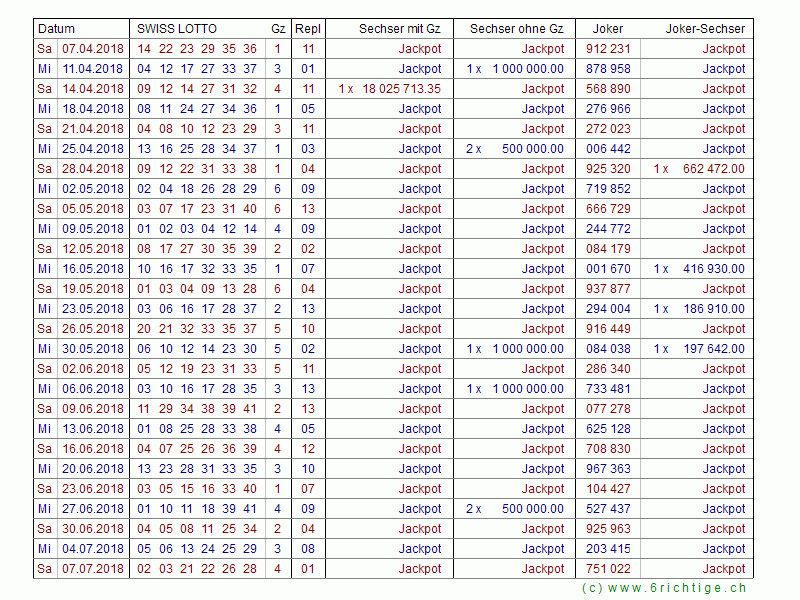This screenshot has height=600, width=800.
Task: Select the Joker-Sechser column header
Action: click(705, 29)
